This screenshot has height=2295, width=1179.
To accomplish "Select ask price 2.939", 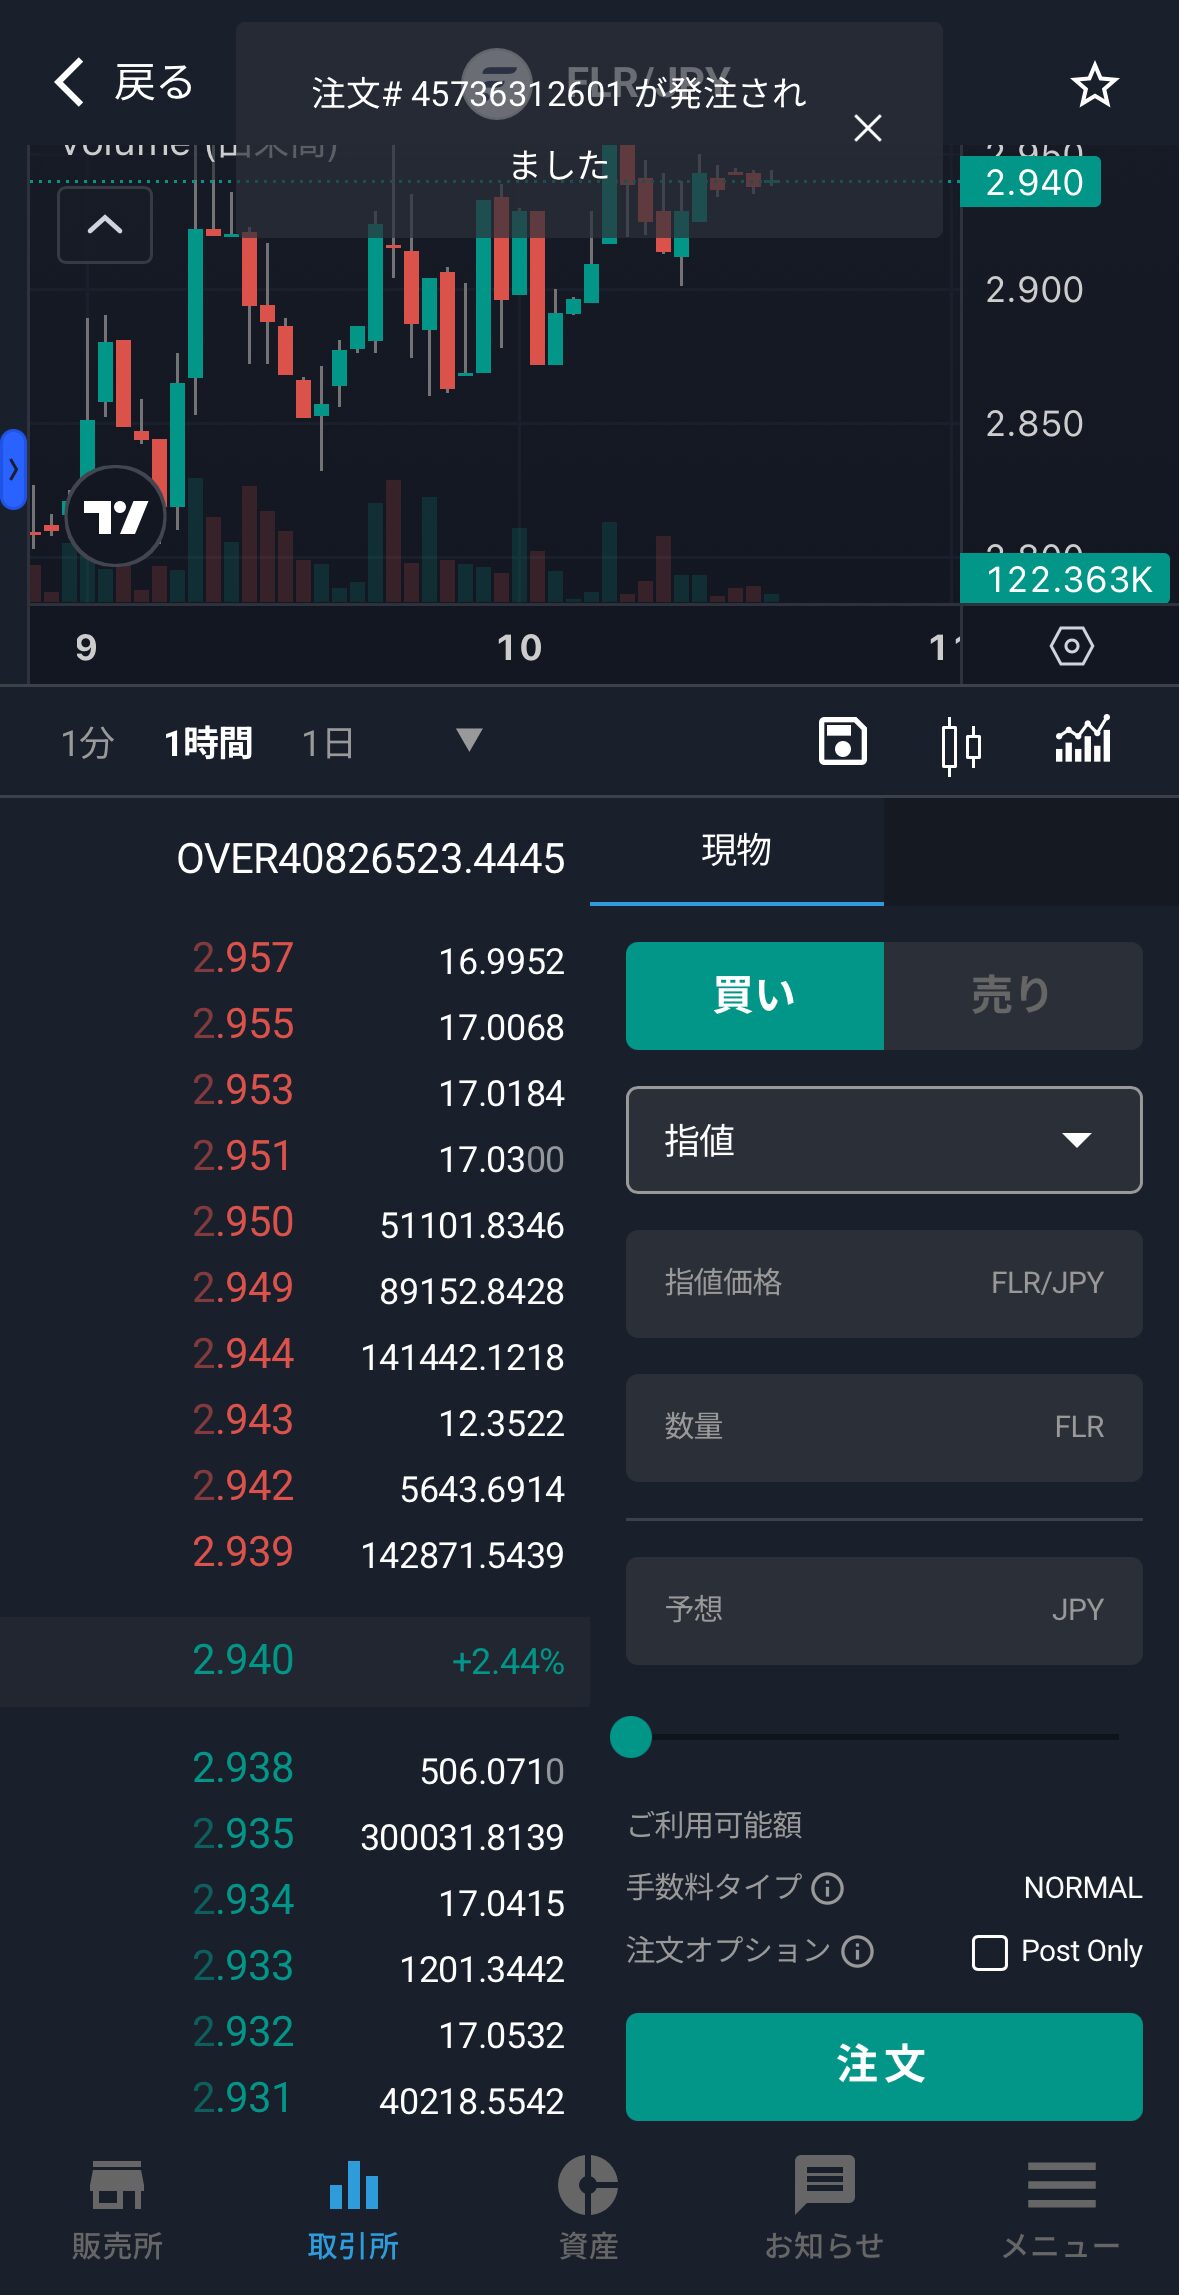I will point(243,1552).
